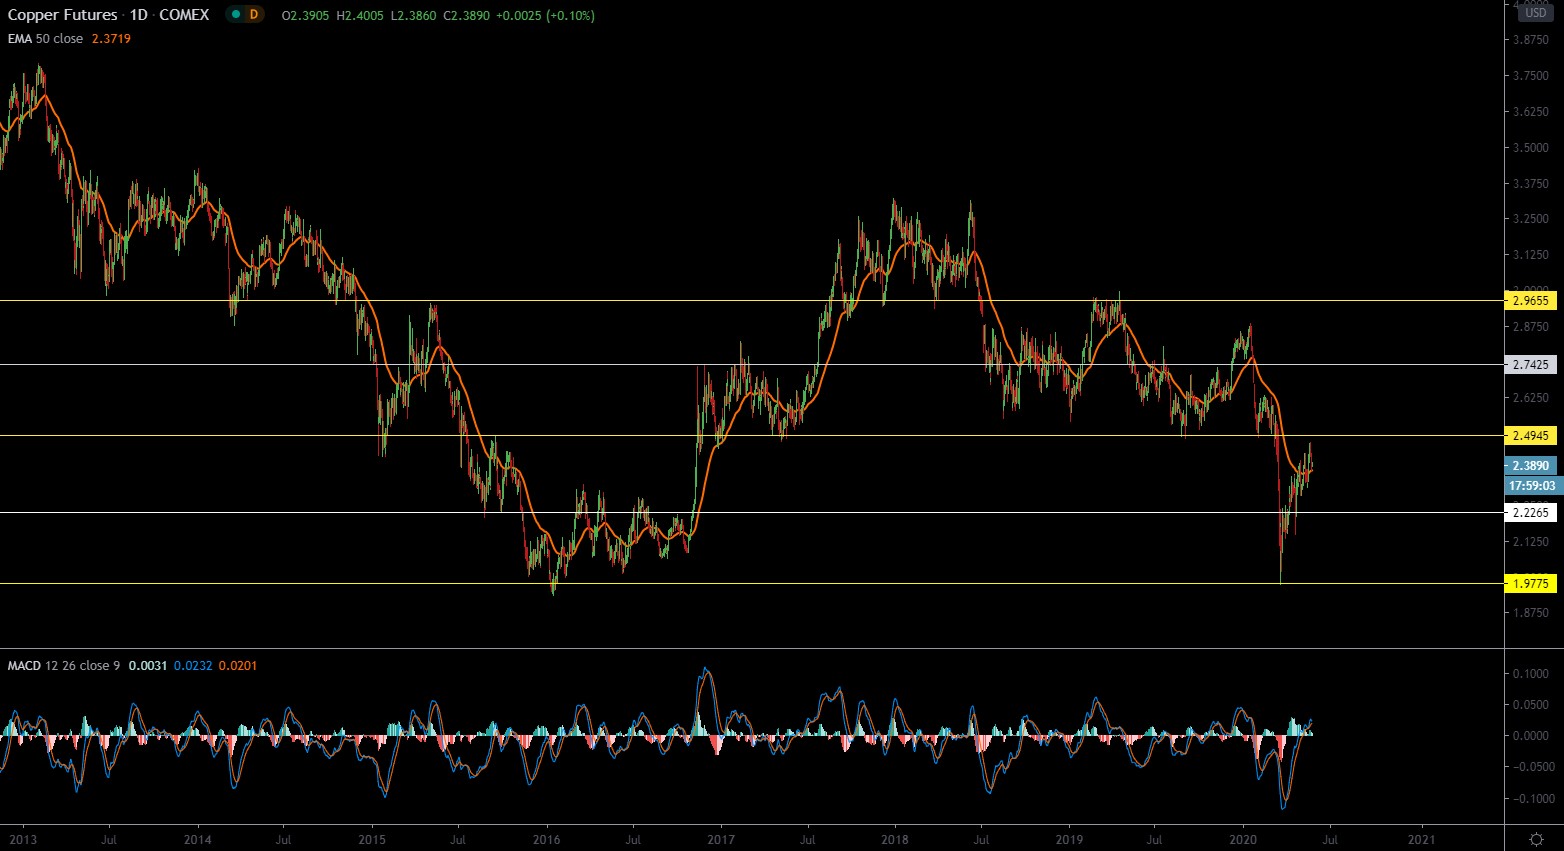Click the 2.1250 price axis tick
The height and width of the screenshot is (851, 1564).
[x=1531, y=542]
